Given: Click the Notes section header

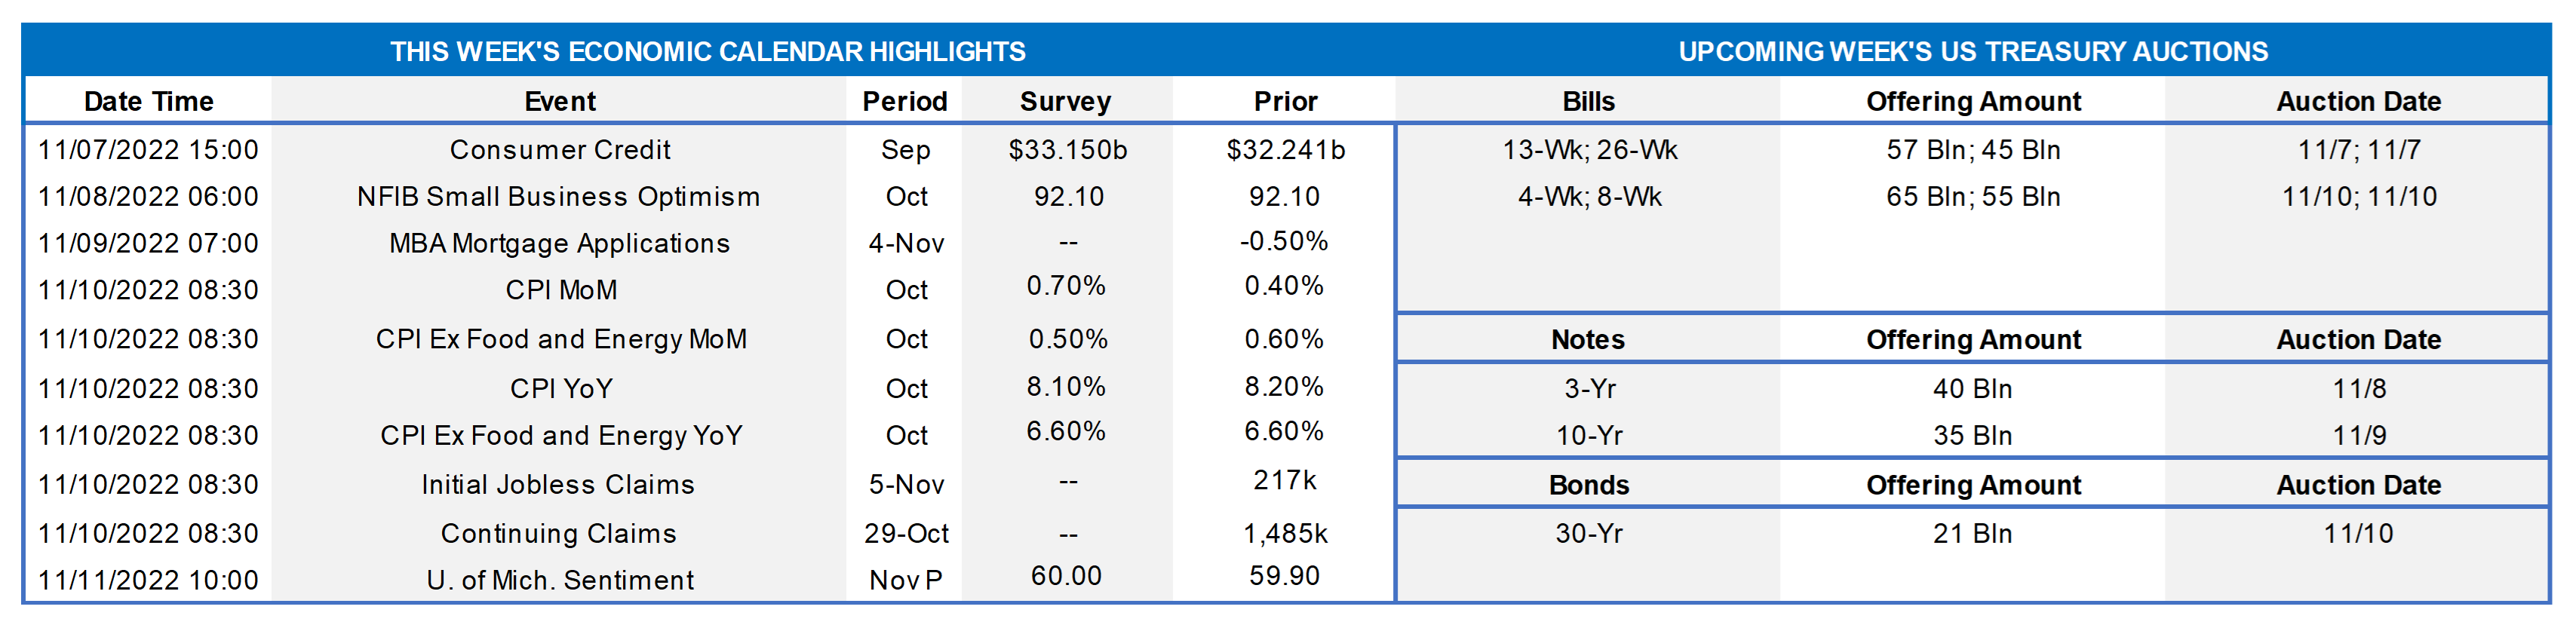Looking at the screenshot, I should pyautogui.click(x=1588, y=340).
